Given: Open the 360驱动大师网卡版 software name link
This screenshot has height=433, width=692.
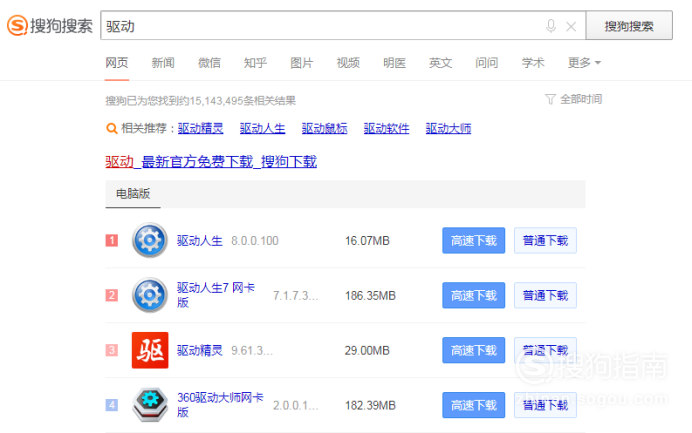Looking at the screenshot, I should [x=220, y=405].
